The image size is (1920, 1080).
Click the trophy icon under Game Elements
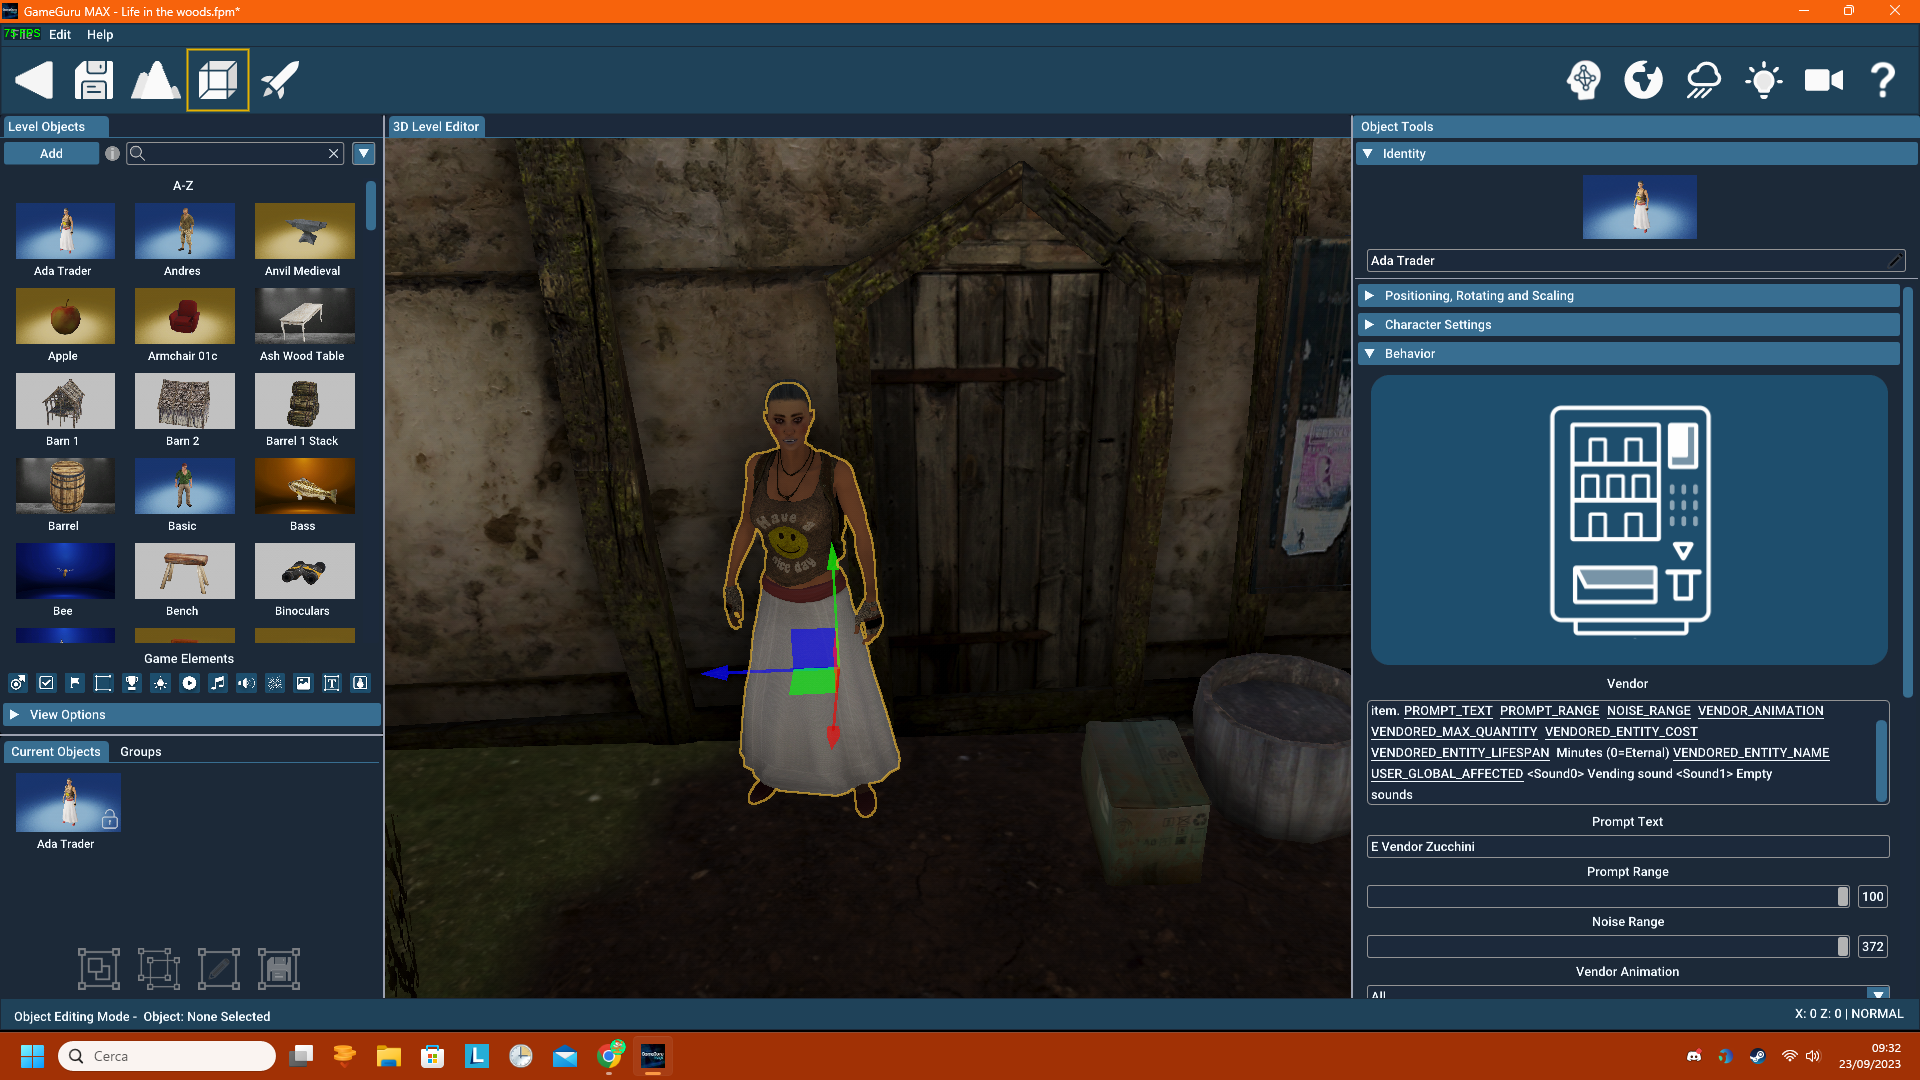pyautogui.click(x=132, y=683)
